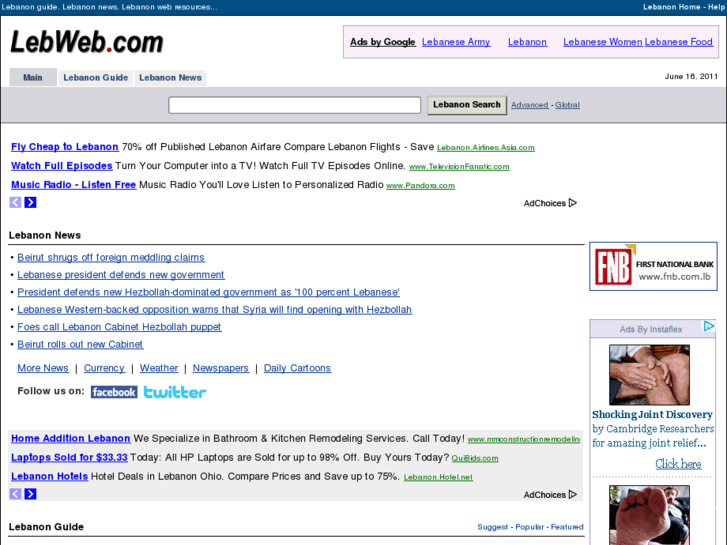Open the Twitter follow icon
This screenshot has height=545, width=727.
(175, 392)
